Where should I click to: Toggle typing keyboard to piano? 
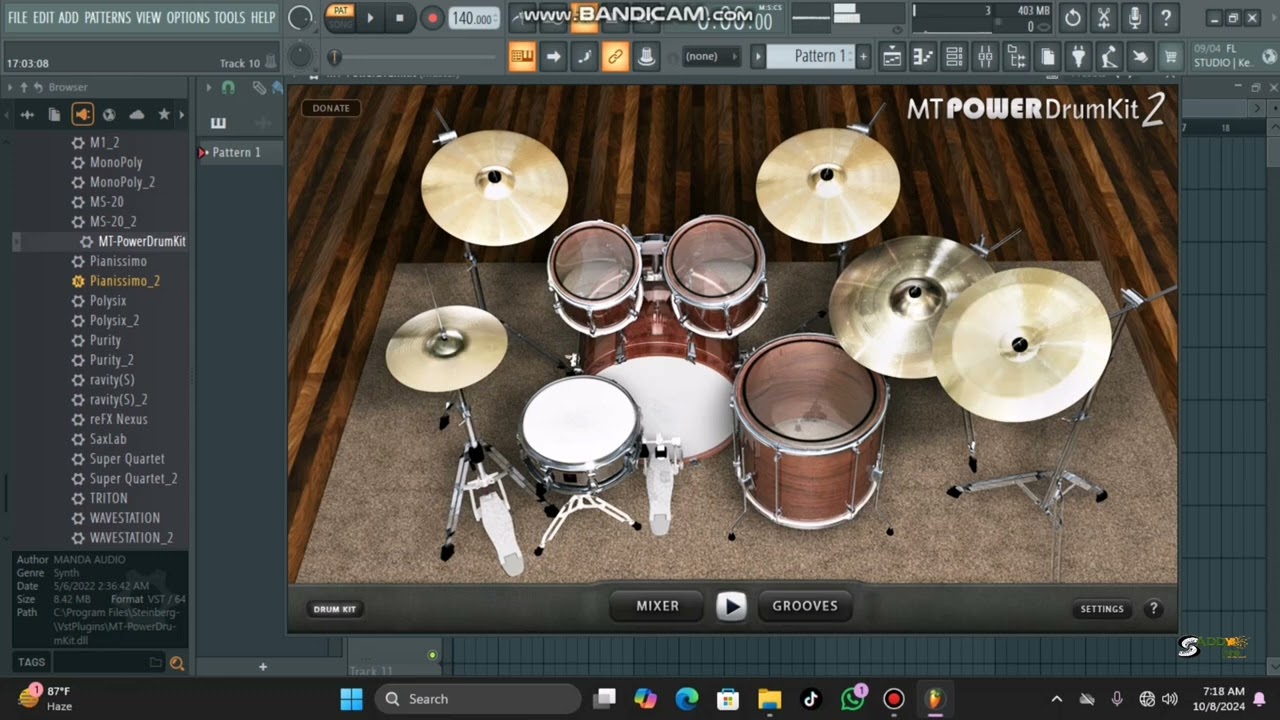click(522, 57)
